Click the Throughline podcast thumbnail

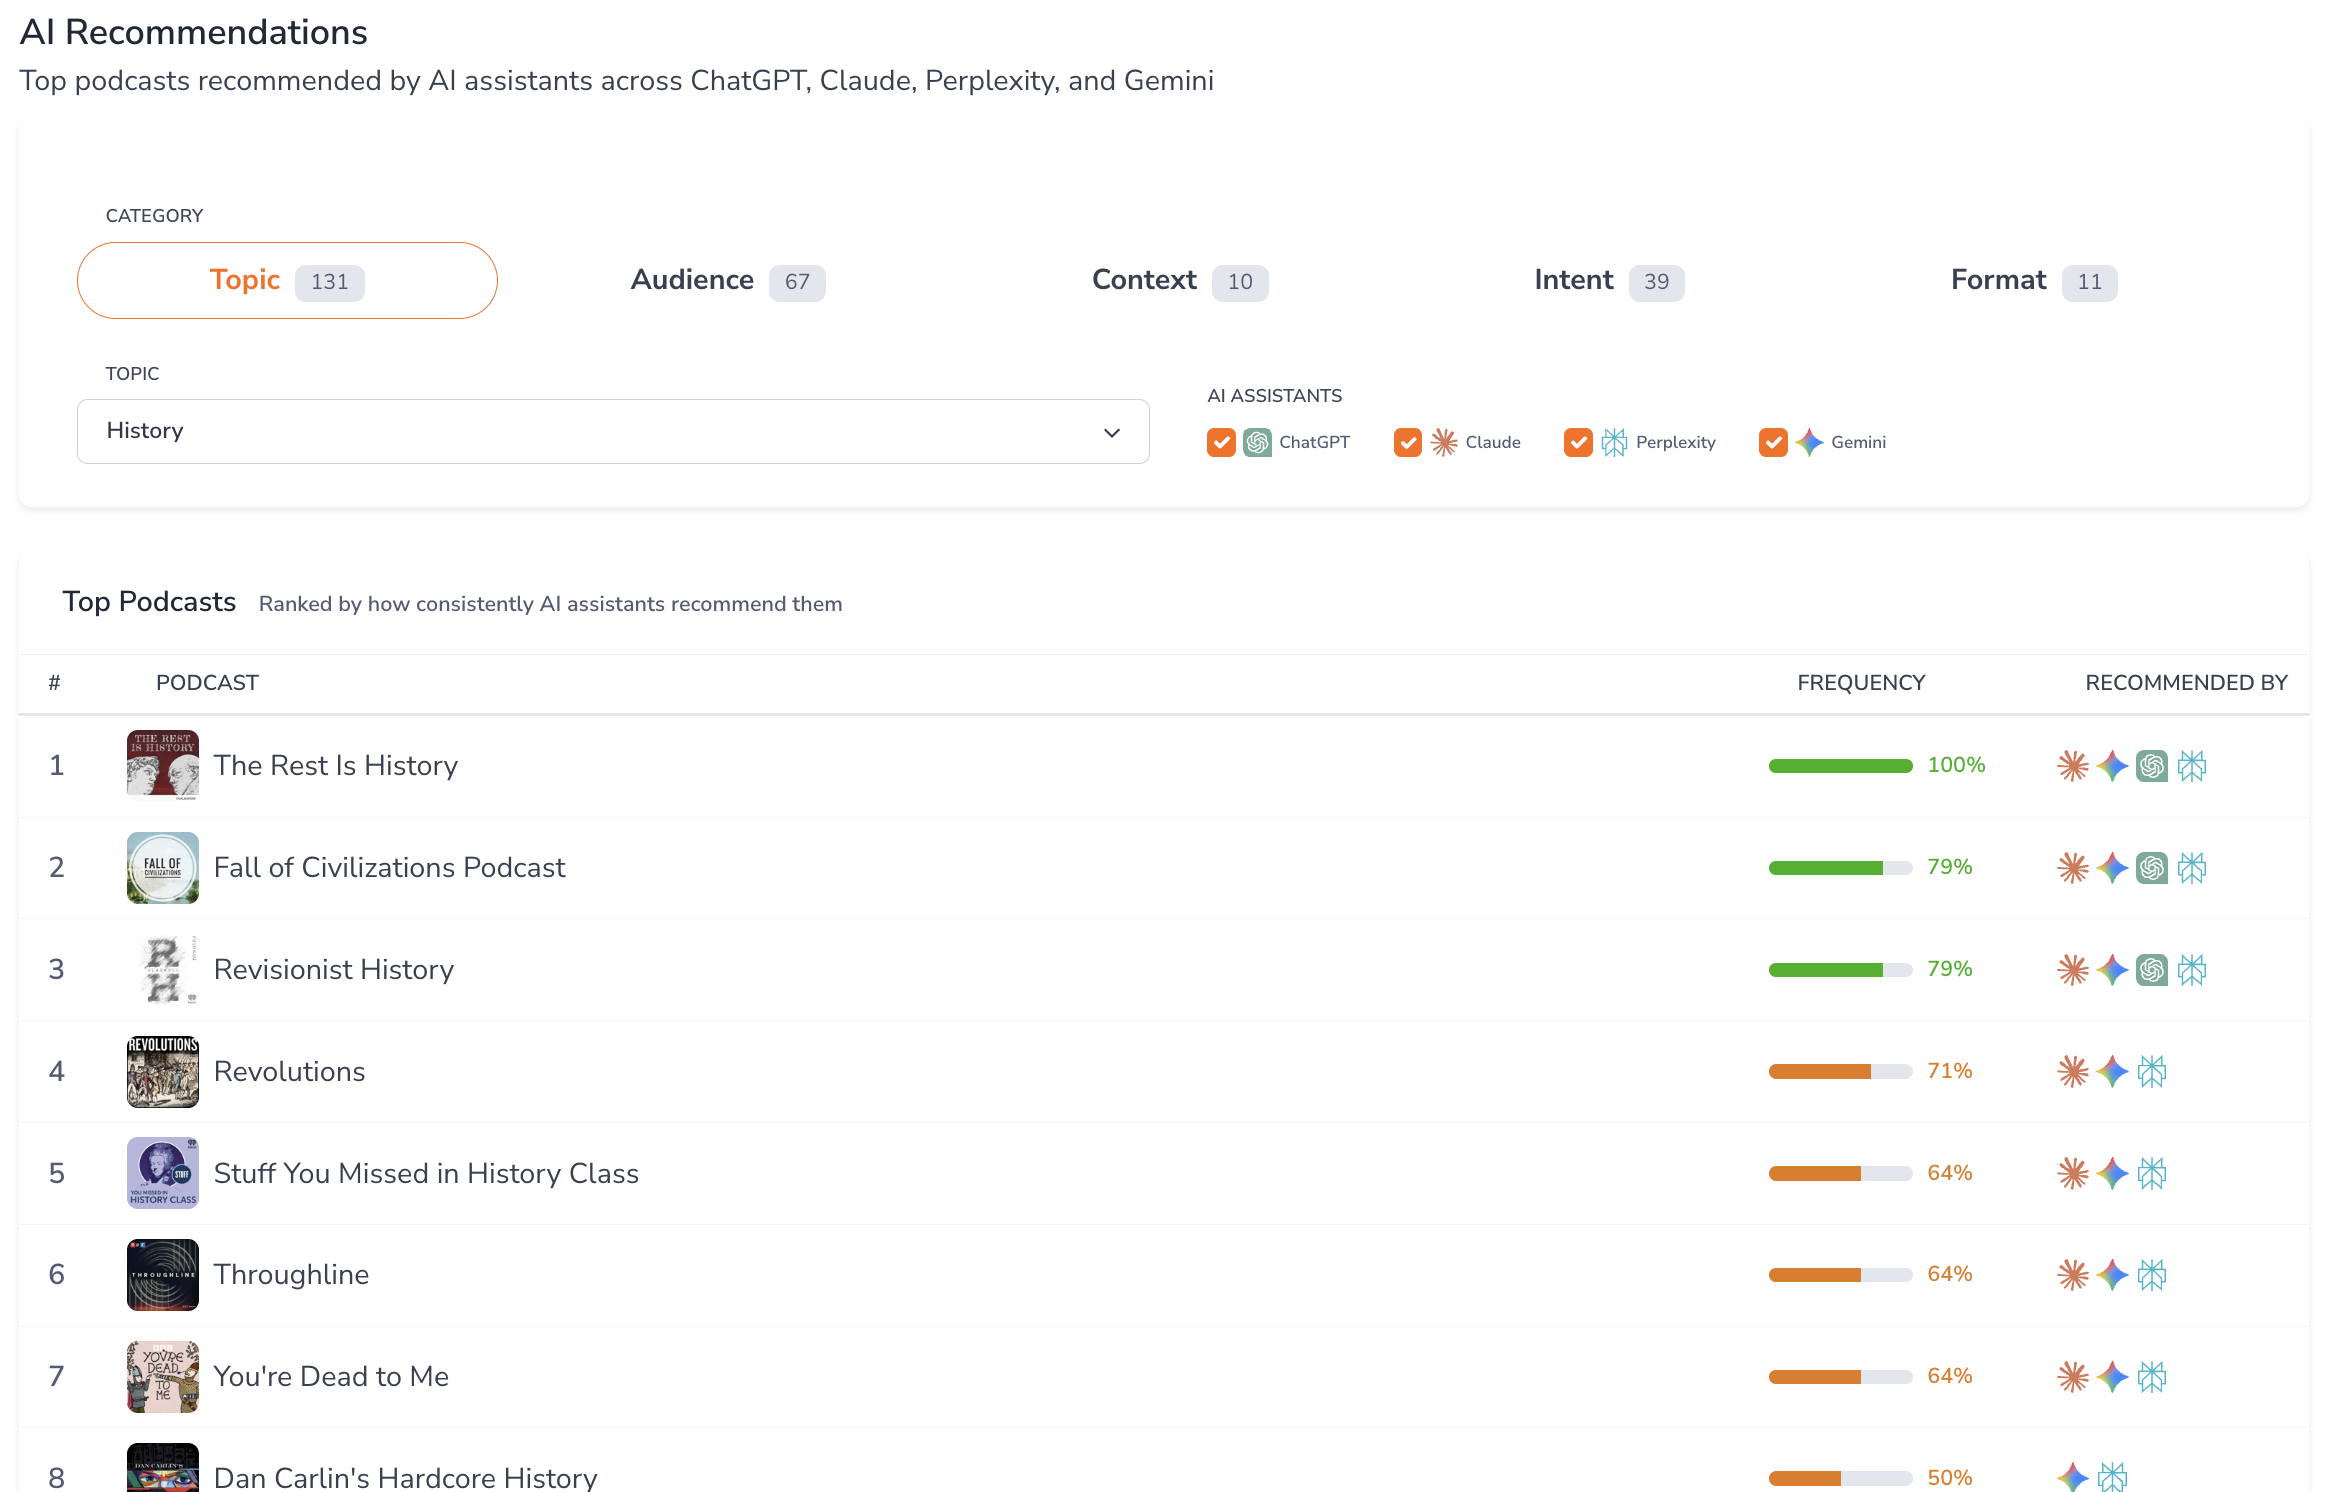[162, 1275]
